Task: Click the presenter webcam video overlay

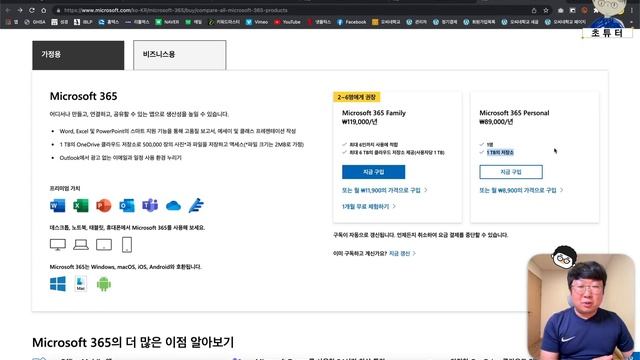Action: (x=581, y=306)
